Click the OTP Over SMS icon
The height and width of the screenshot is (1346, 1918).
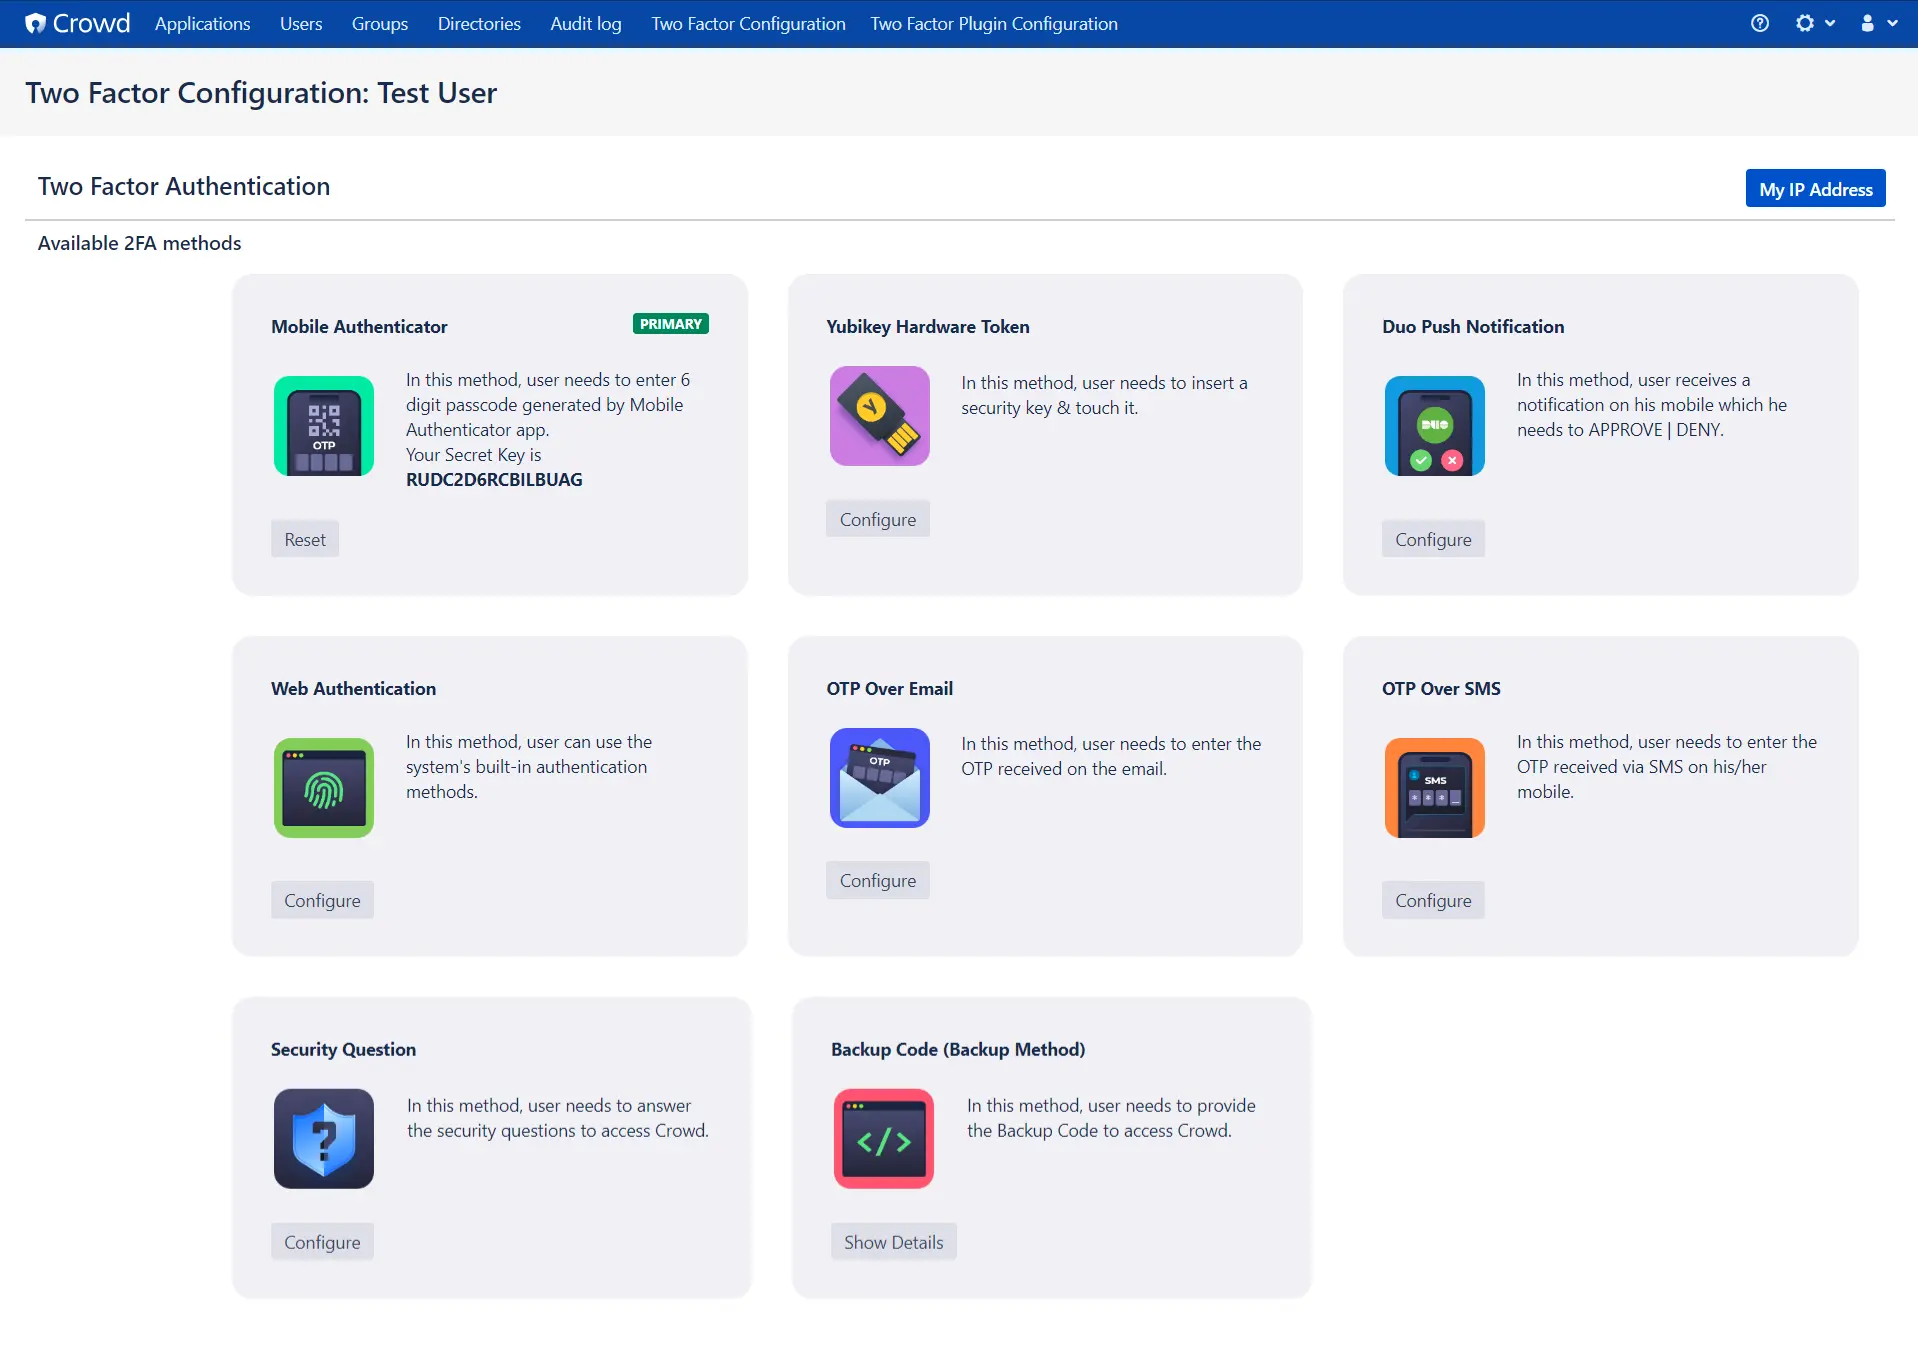coord(1435,788)
